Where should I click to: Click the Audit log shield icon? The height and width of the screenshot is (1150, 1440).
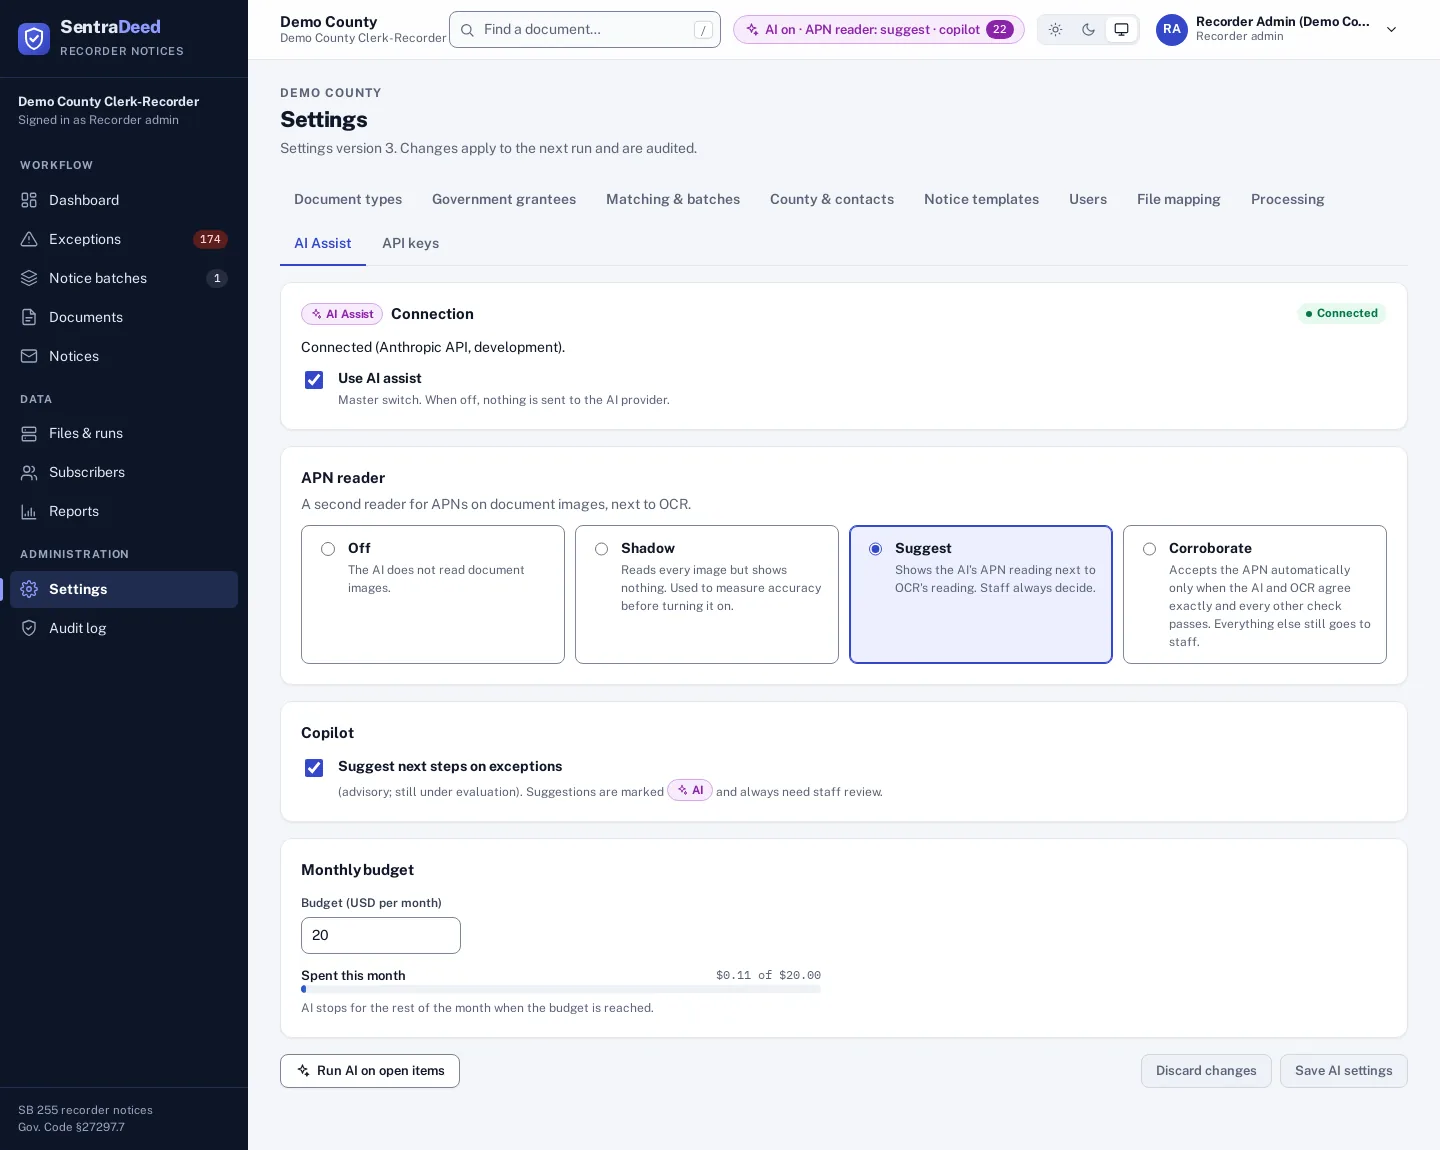pyautogui.click(x=29, y=628)
